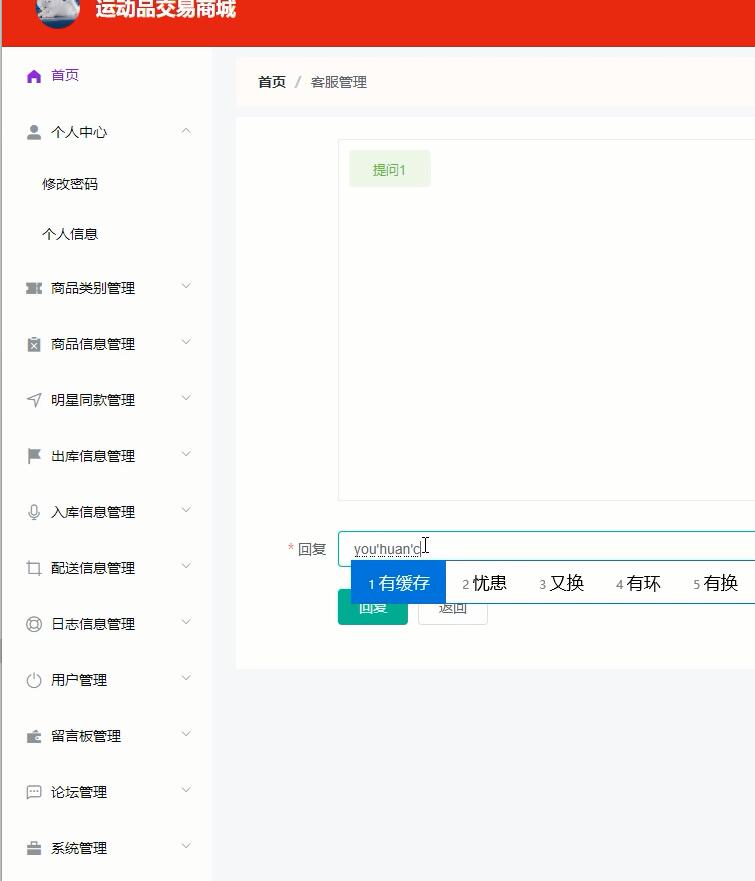Expand the 明星同款管理 chevron

(x=186, y=398)
